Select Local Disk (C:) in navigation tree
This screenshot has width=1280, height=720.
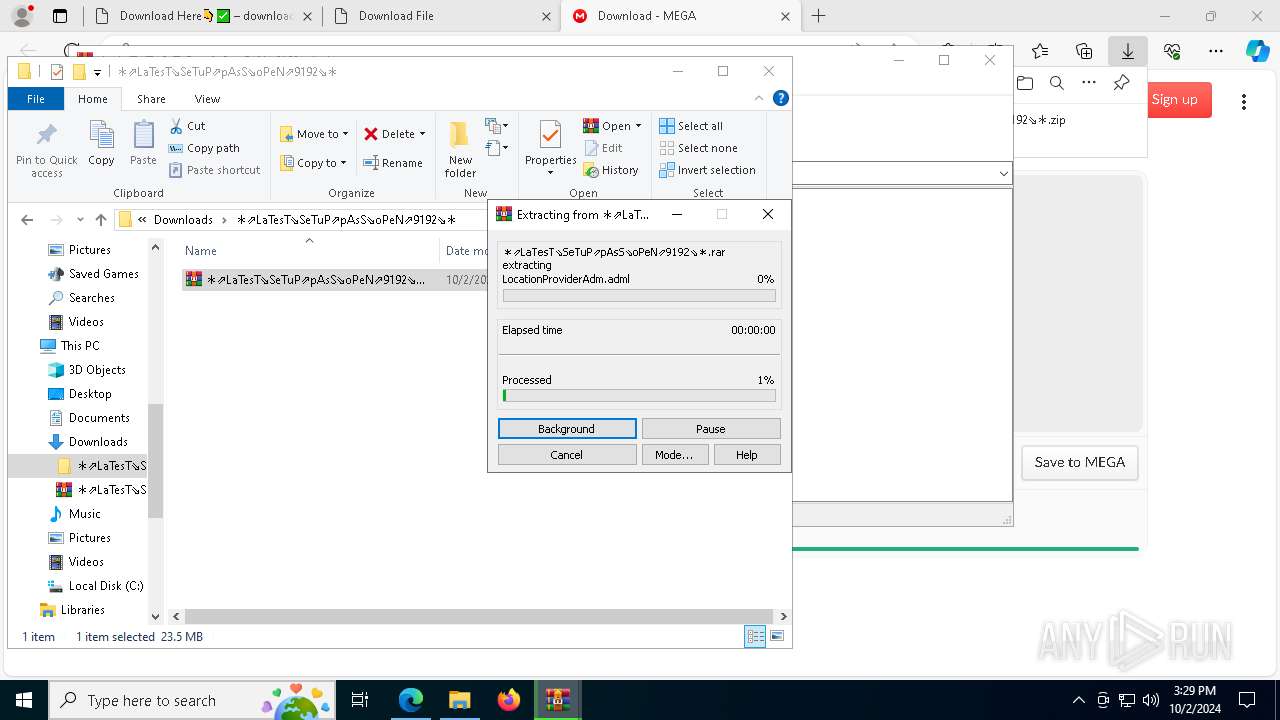pyautogui.click(x=106, y=586)
